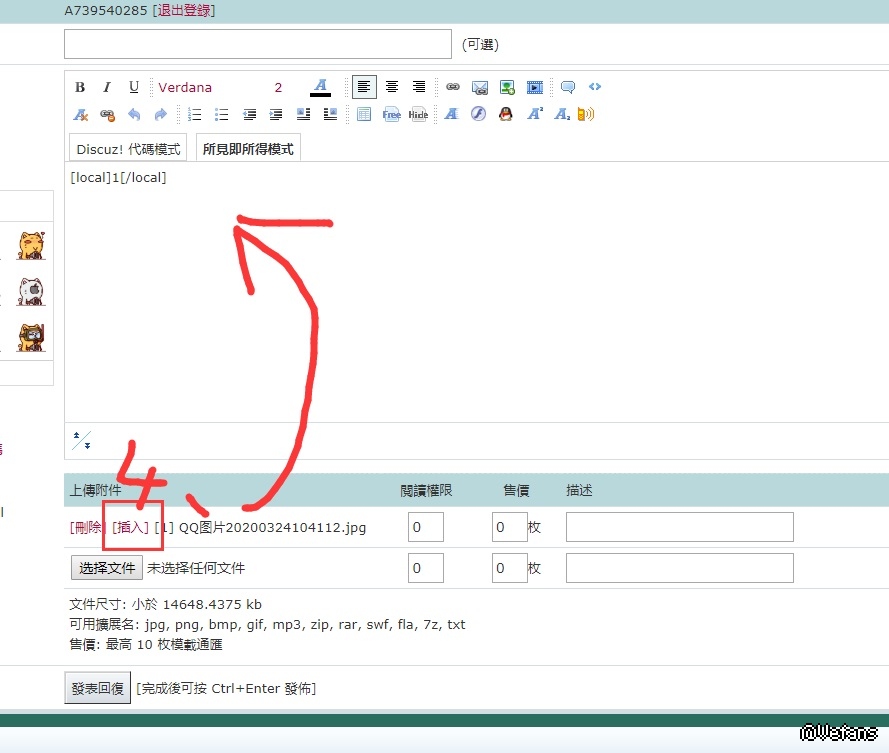
Task: Toggle italic formatting in the editor
Action: [107, 87]
